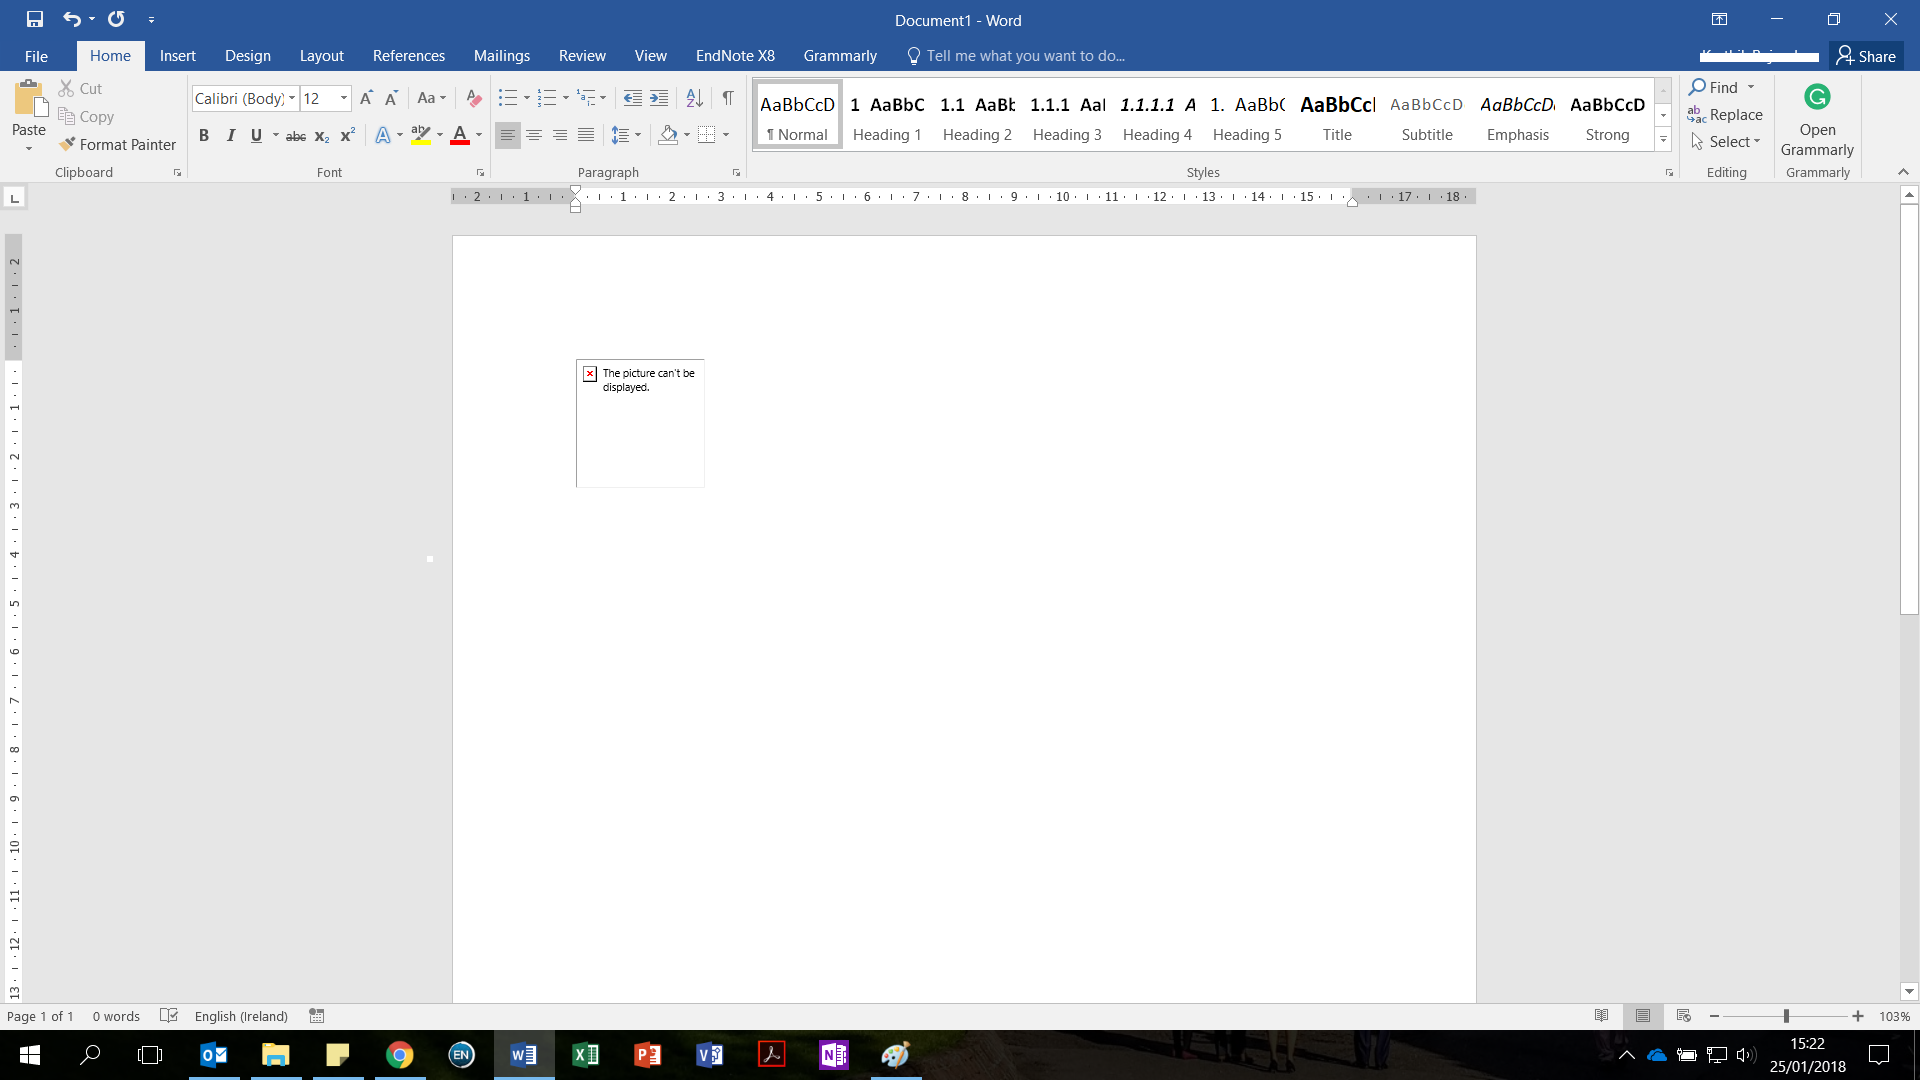The width and height of the screenshot is (1920, 1080).
Task: Open the Select dropdown in Editing
Action: click(x=1726, y=142)
